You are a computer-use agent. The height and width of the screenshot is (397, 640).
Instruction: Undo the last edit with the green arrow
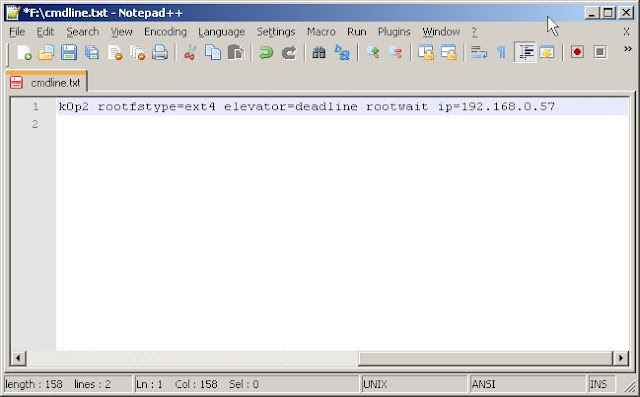coord(266,53)
